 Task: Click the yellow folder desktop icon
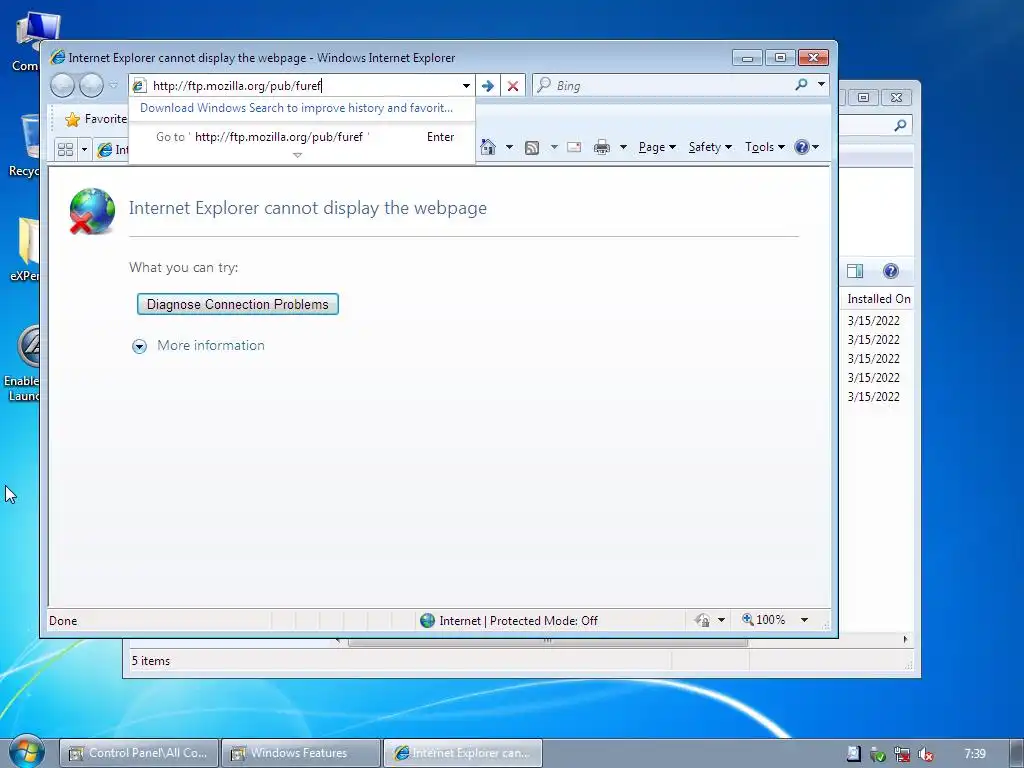(25, 249)
